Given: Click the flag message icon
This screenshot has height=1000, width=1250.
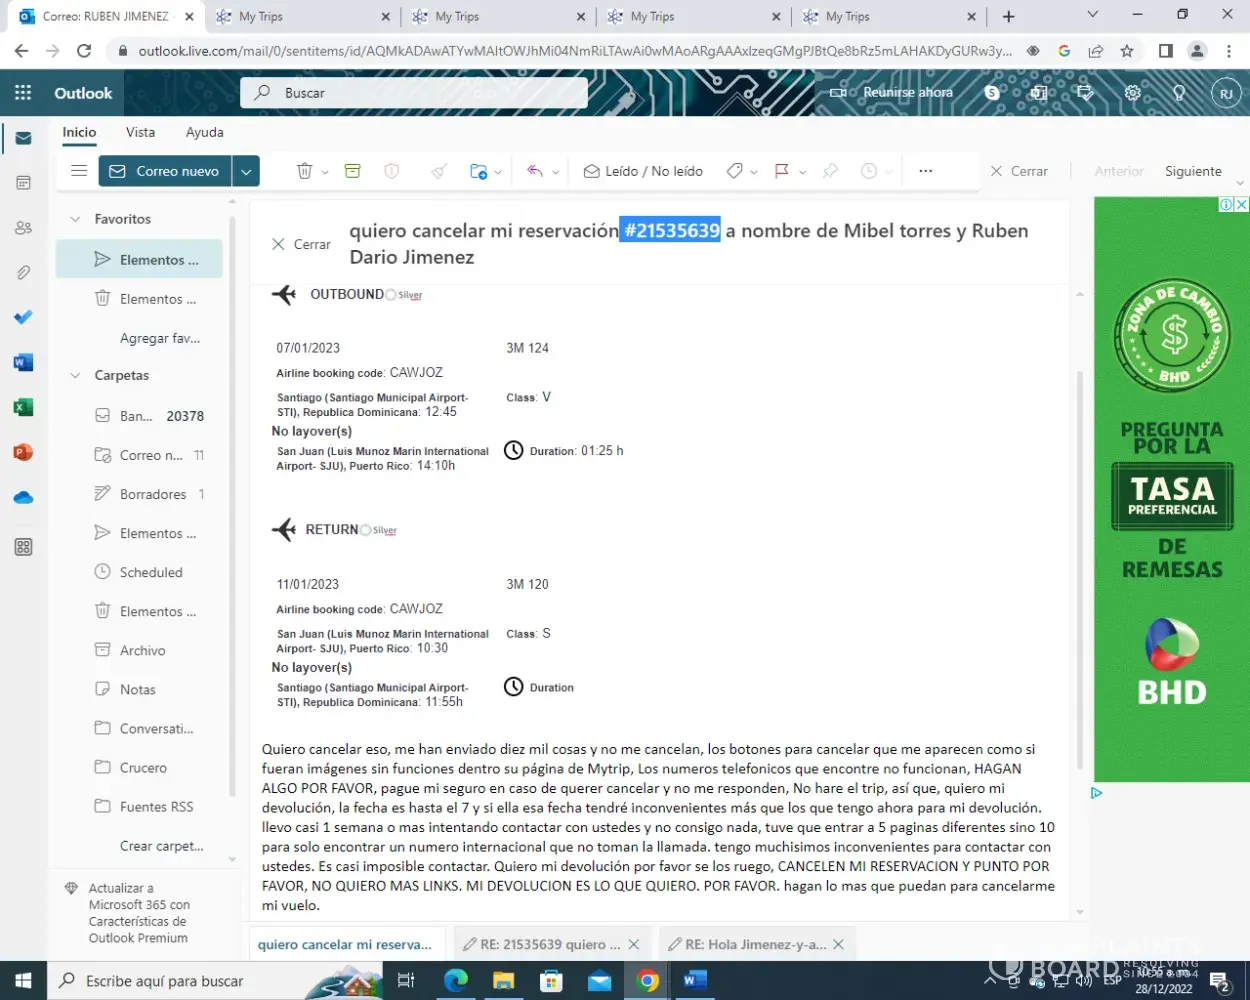Looking at the screenshot, I should [782, 171].
